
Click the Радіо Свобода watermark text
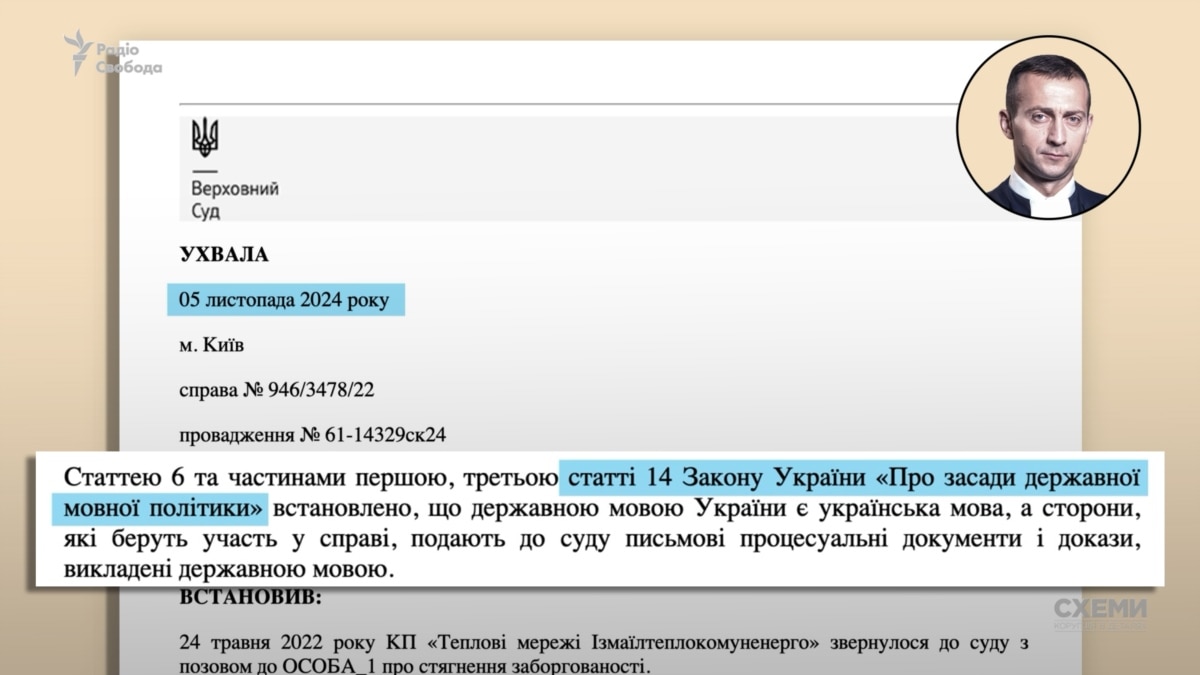pos(128,59)
